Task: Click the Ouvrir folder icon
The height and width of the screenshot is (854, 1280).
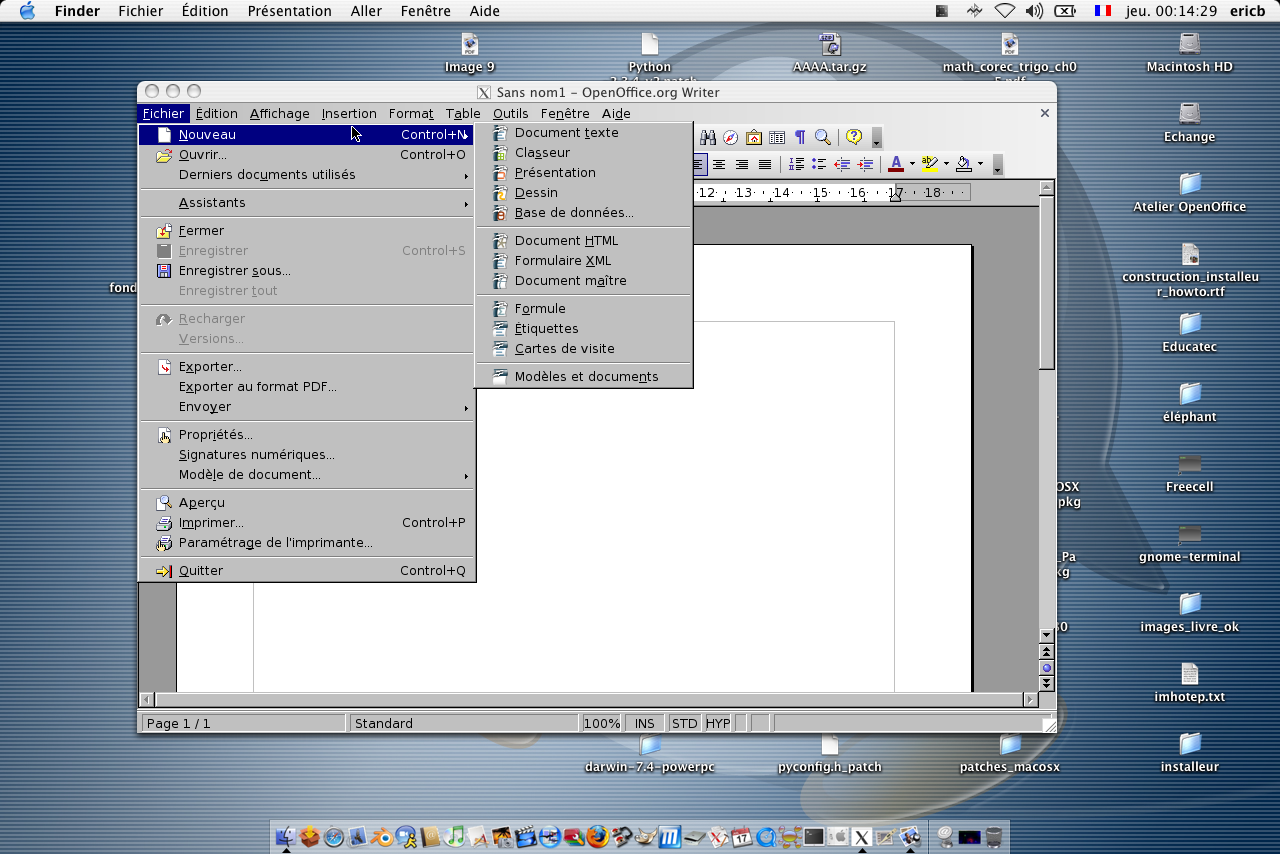Action: (164, 155)
